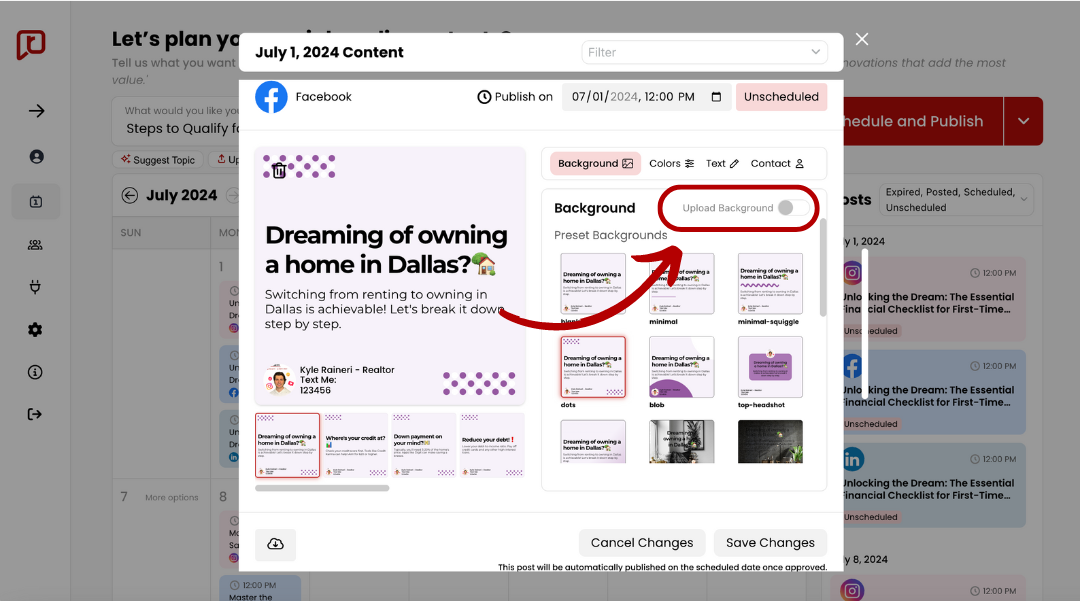Click the 'Preset Backgrounds' label

coord(610,235)
